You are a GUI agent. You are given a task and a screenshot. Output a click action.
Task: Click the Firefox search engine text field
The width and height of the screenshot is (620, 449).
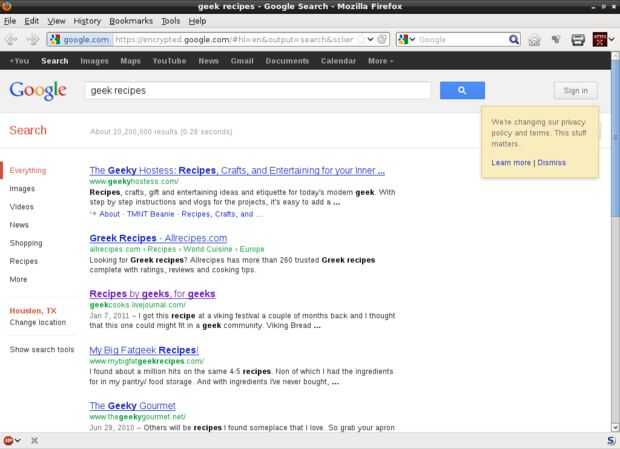pos(462,40)
